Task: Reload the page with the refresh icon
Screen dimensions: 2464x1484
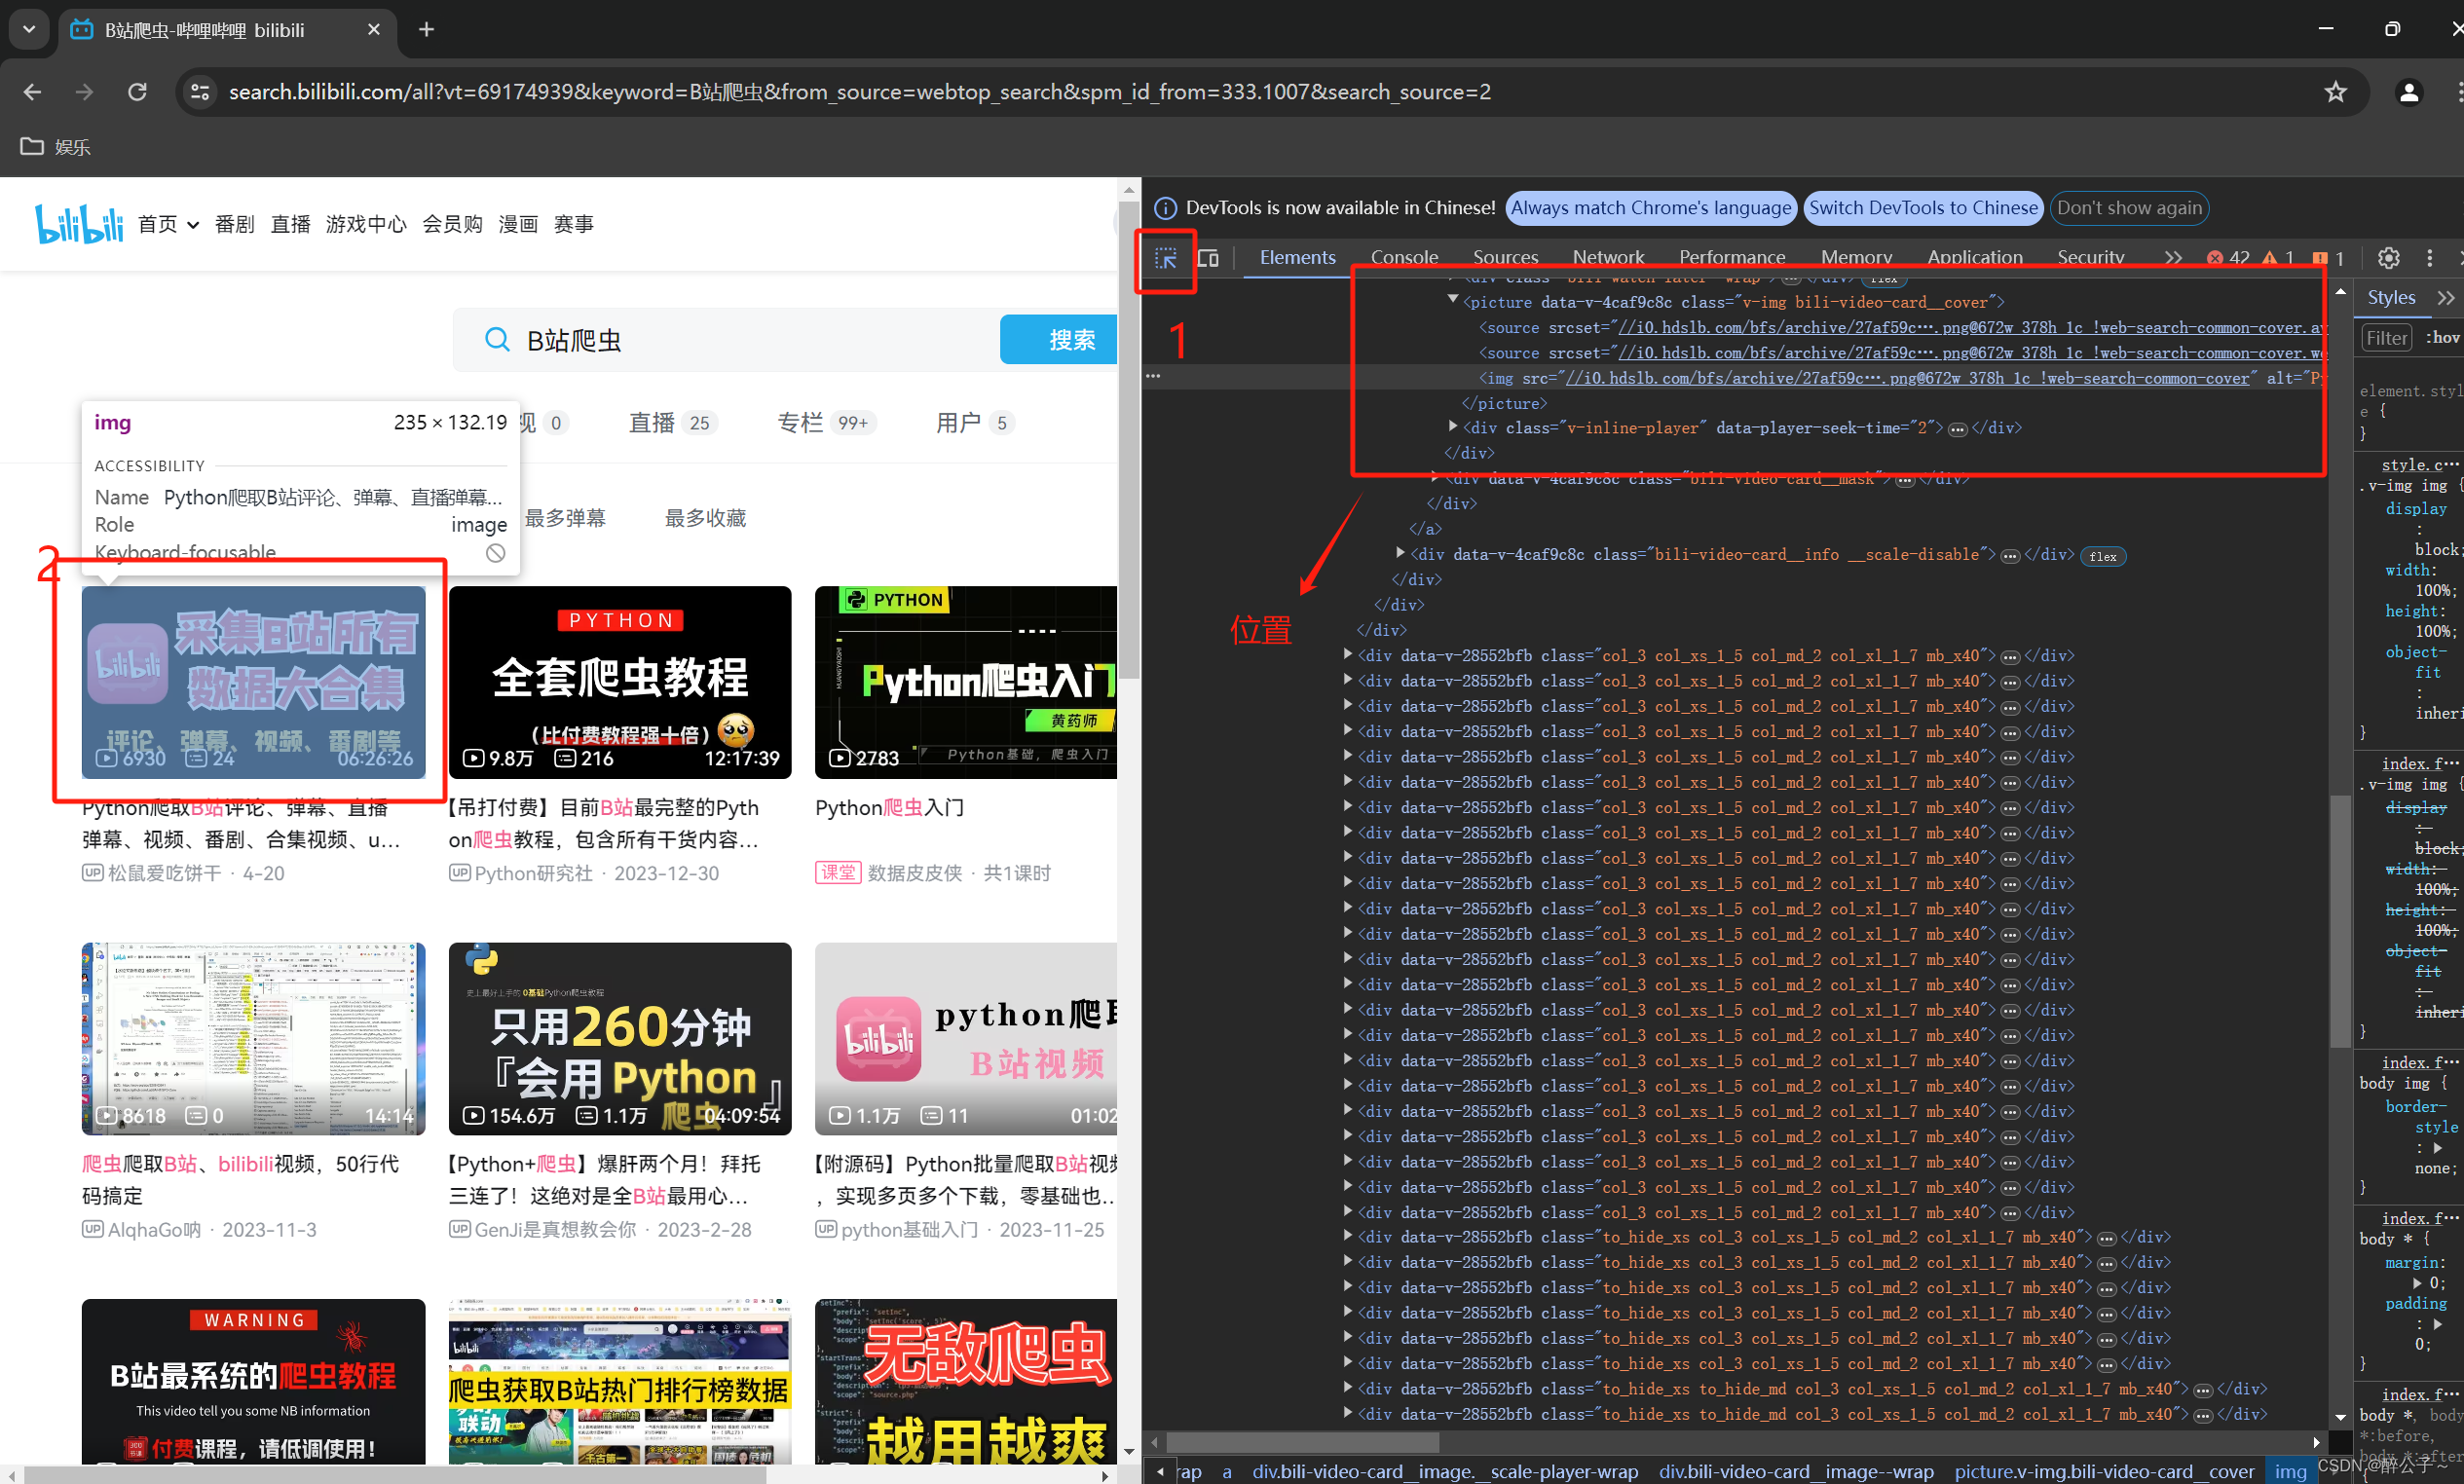Action: coord(137,92)
